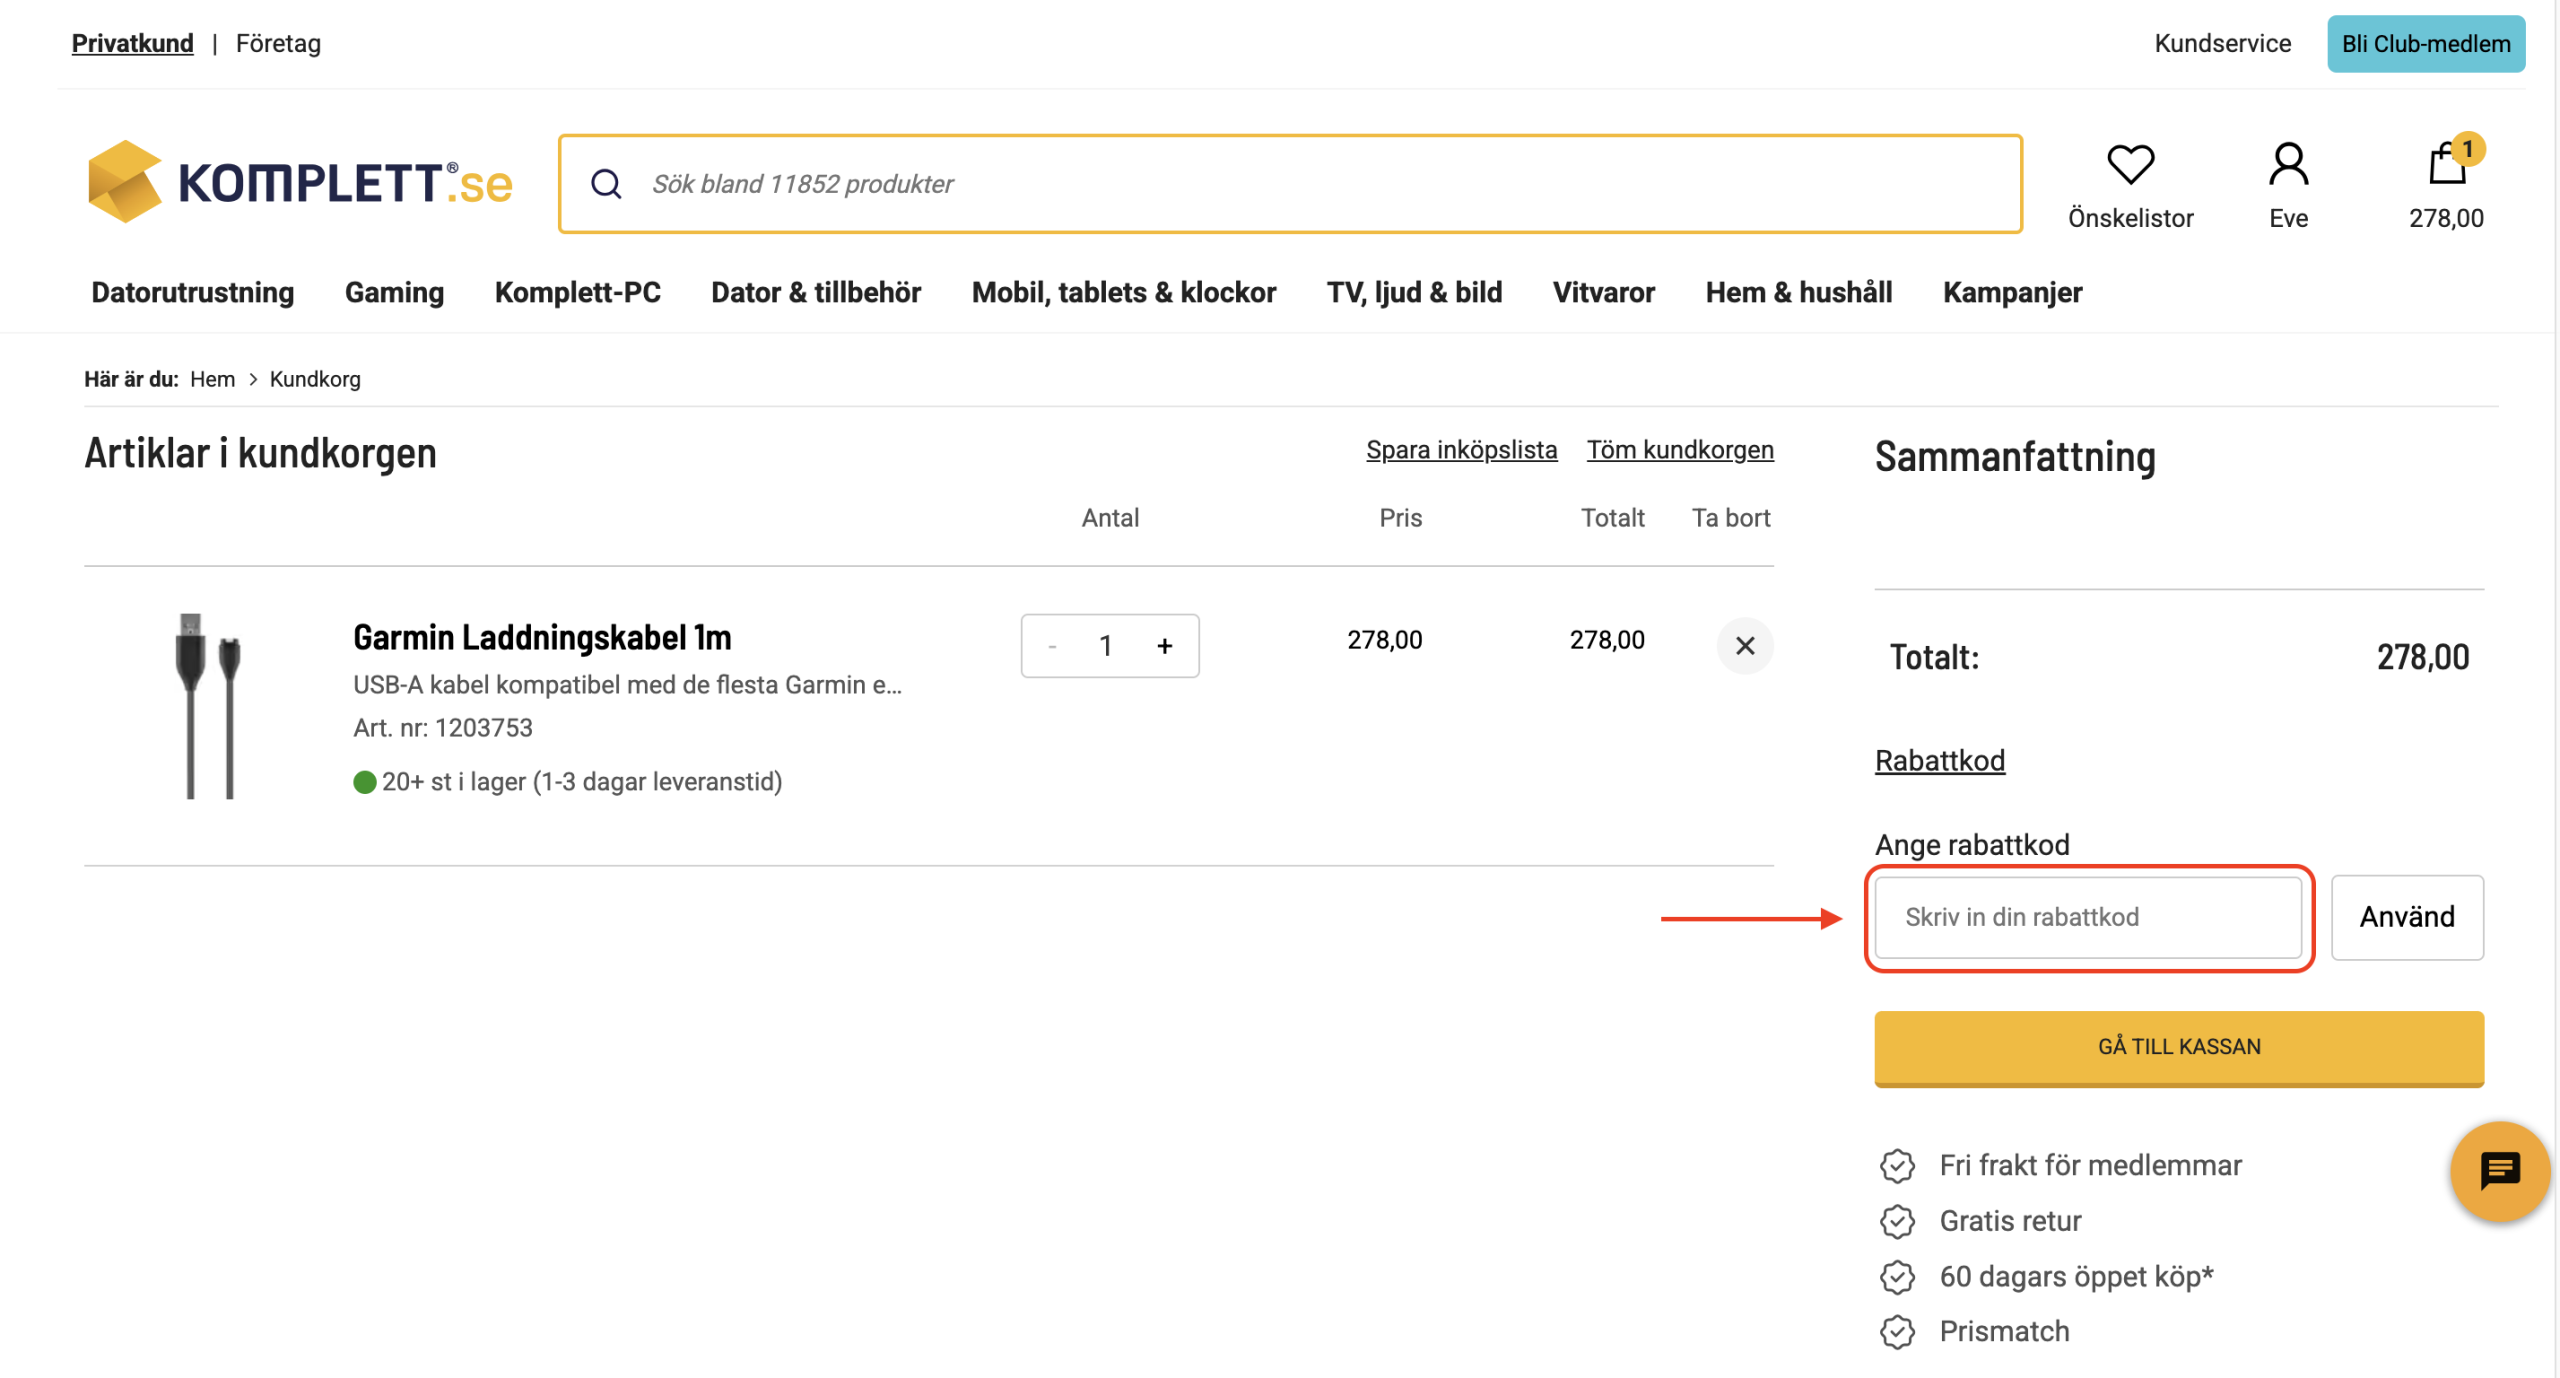Open the Gaming menu
This screenshot has width=2560, height=1378.
click(394, 293)
